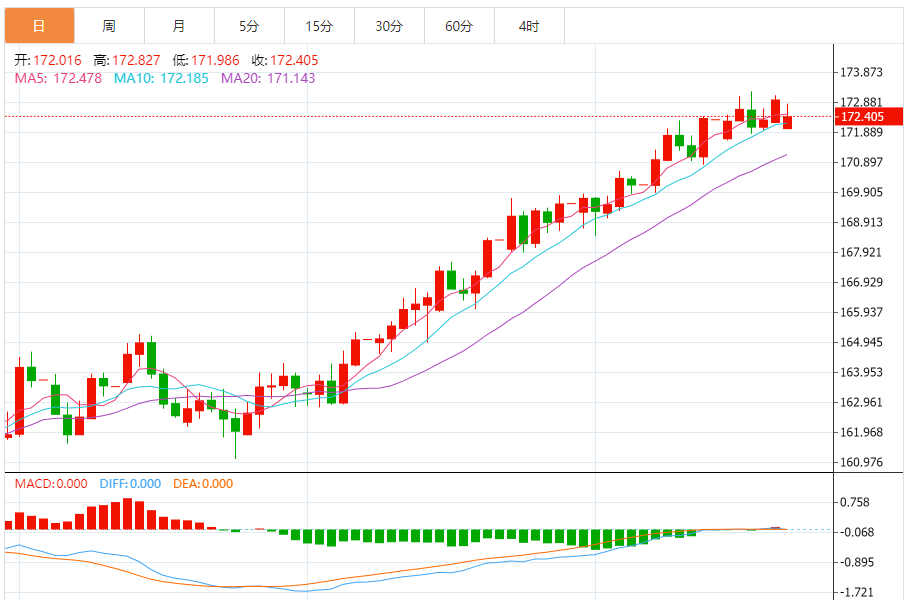Click the 161.968 price axis label

(x=861, y=432)
